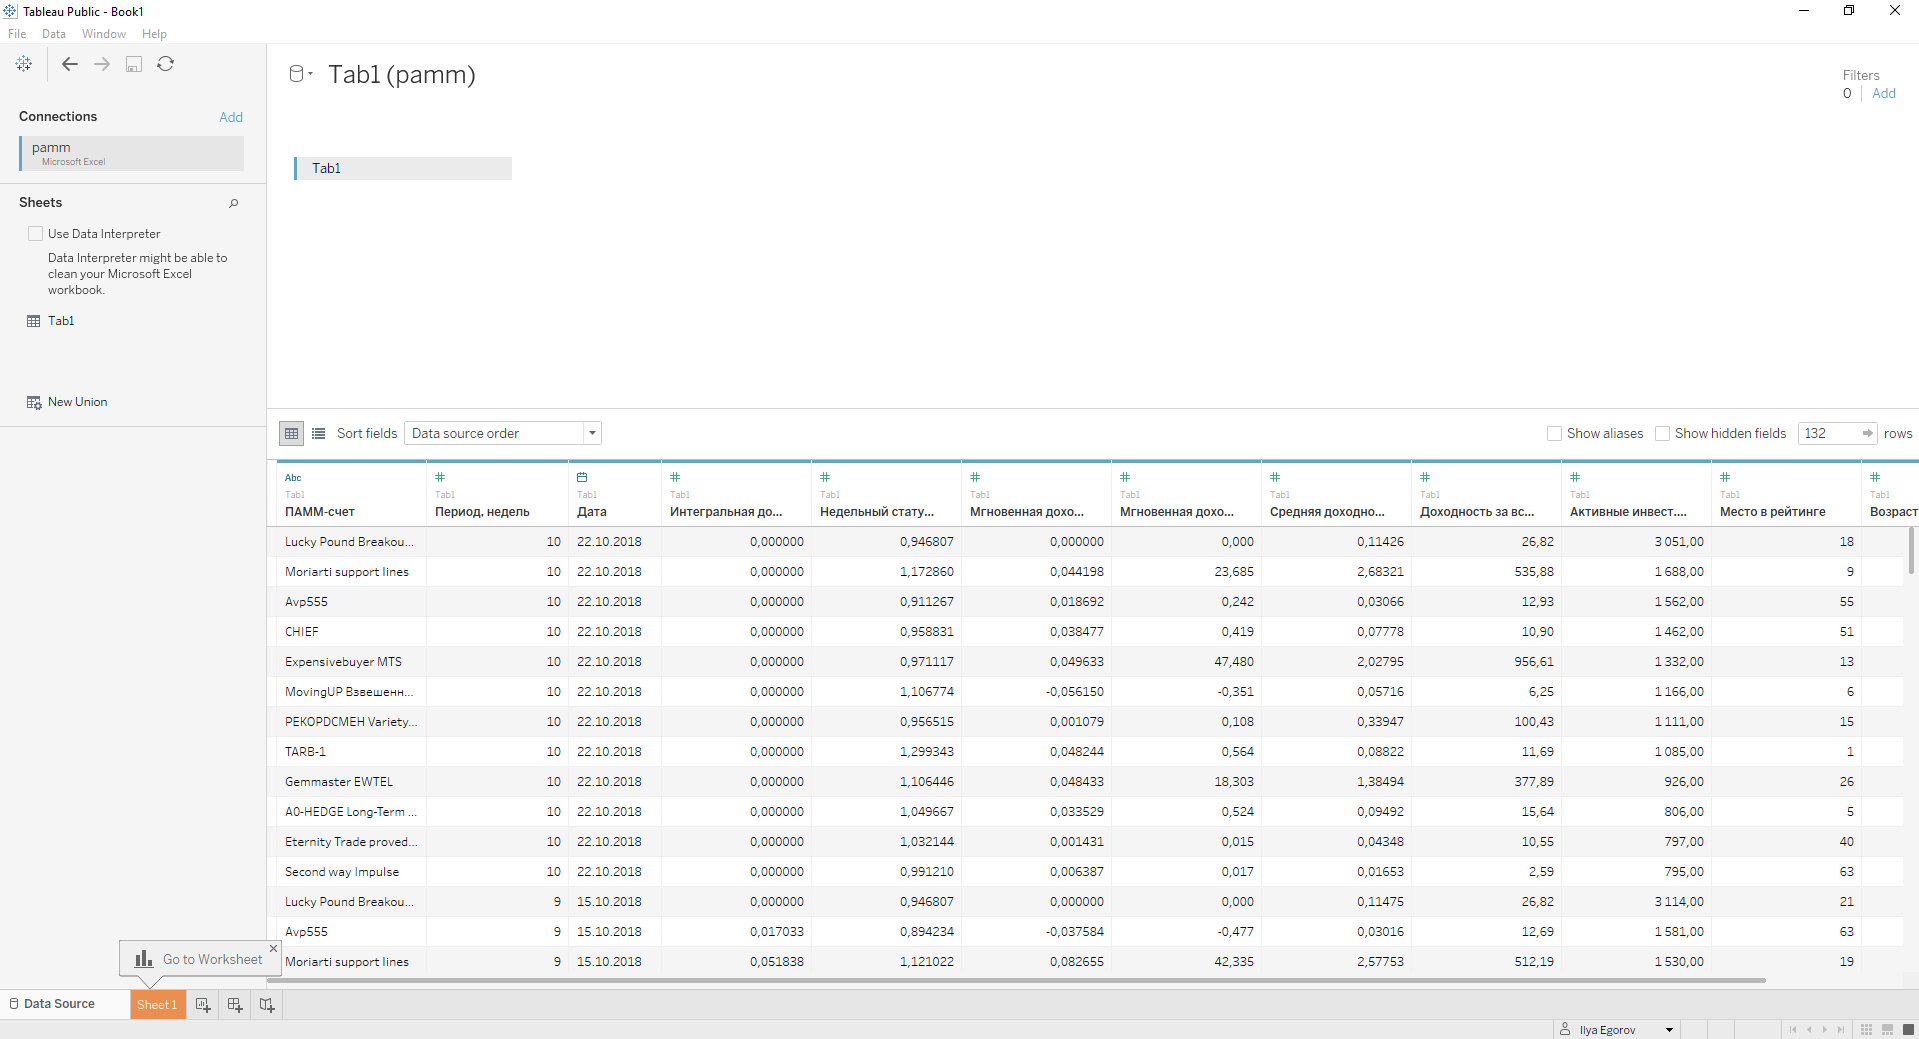The width and height of the screenshot is (1919, 1039).
Task: Add a new dashboard
Action: tap(235, 1005)
